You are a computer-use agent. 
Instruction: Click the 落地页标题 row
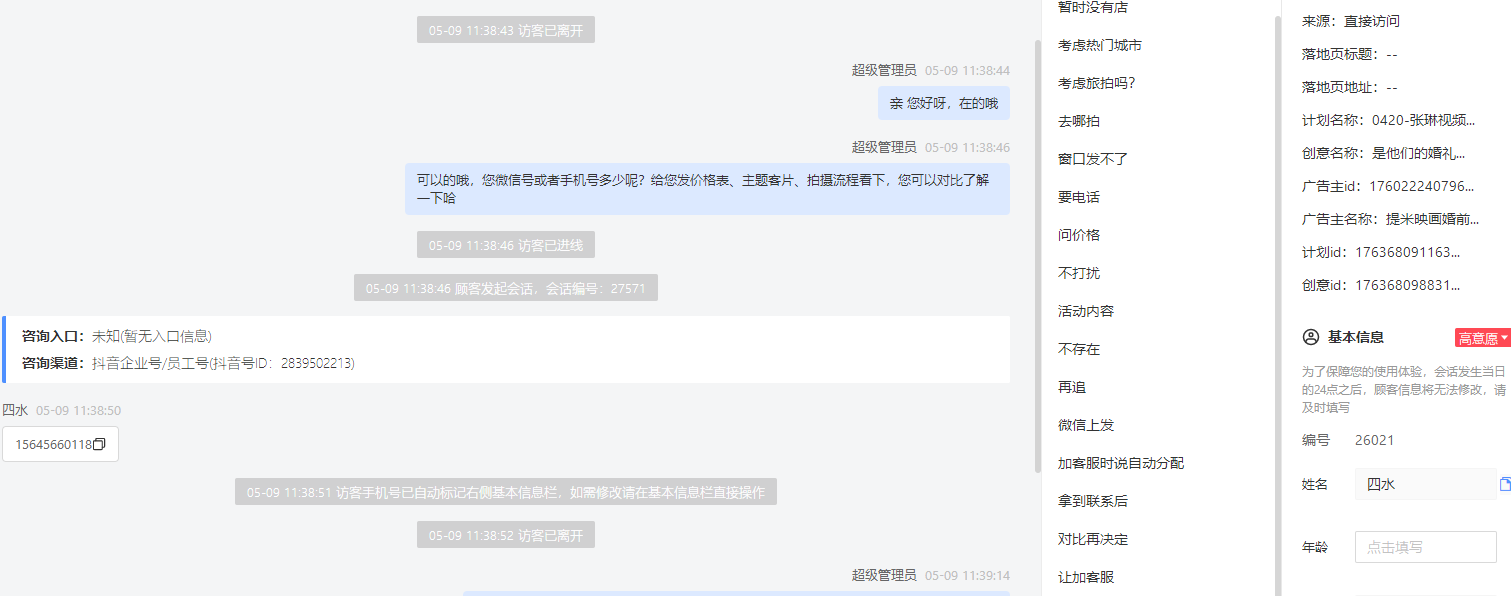click(x=1350, y=54)
